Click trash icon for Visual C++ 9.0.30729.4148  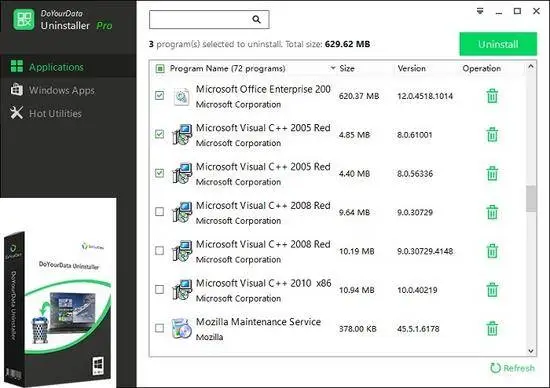click(492, 251)
